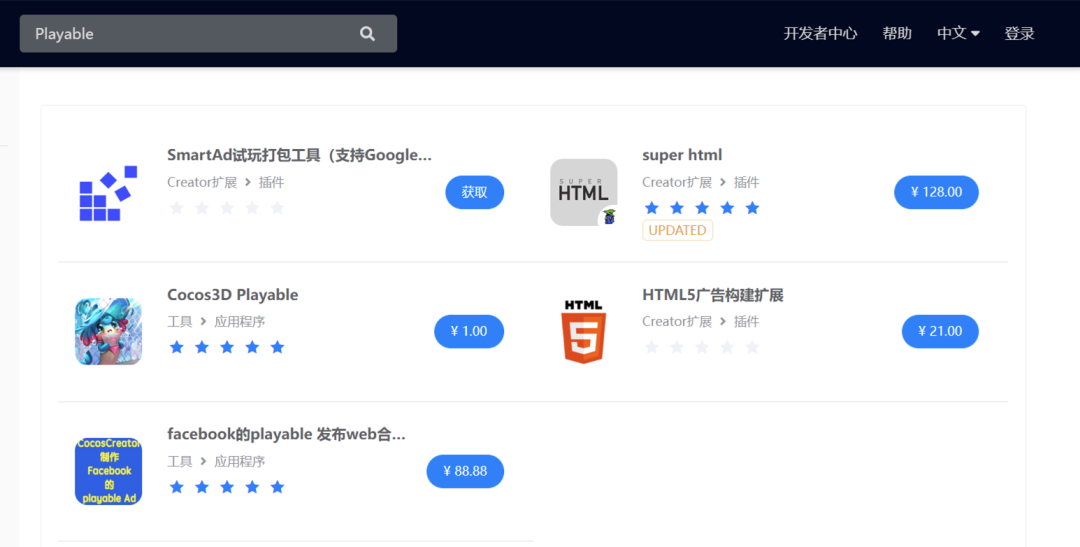Click the UPDATED badge on super html

point(678,230)
